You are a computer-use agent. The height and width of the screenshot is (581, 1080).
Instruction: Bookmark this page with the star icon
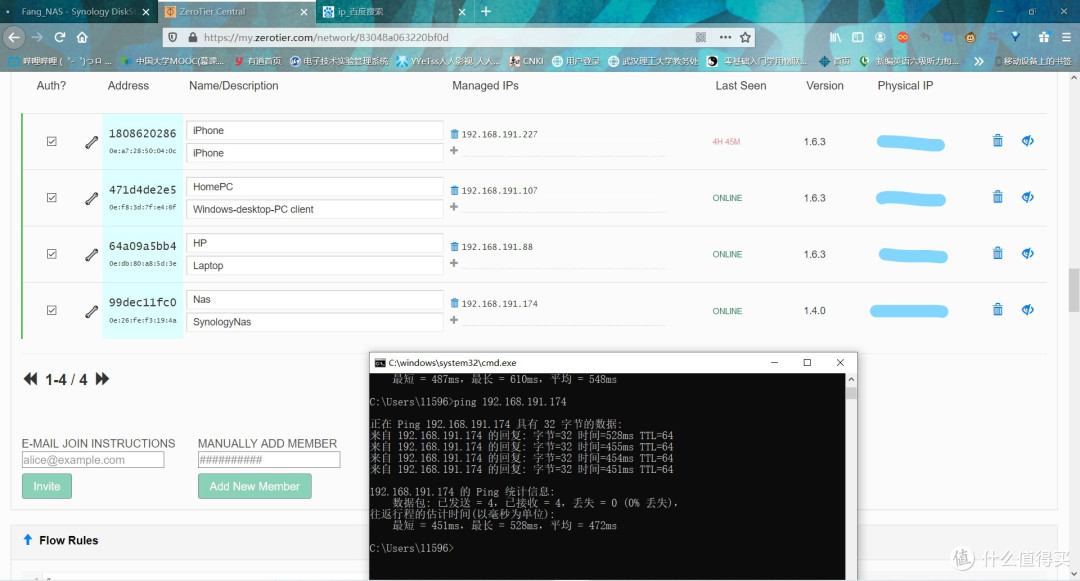click(745, 37)
